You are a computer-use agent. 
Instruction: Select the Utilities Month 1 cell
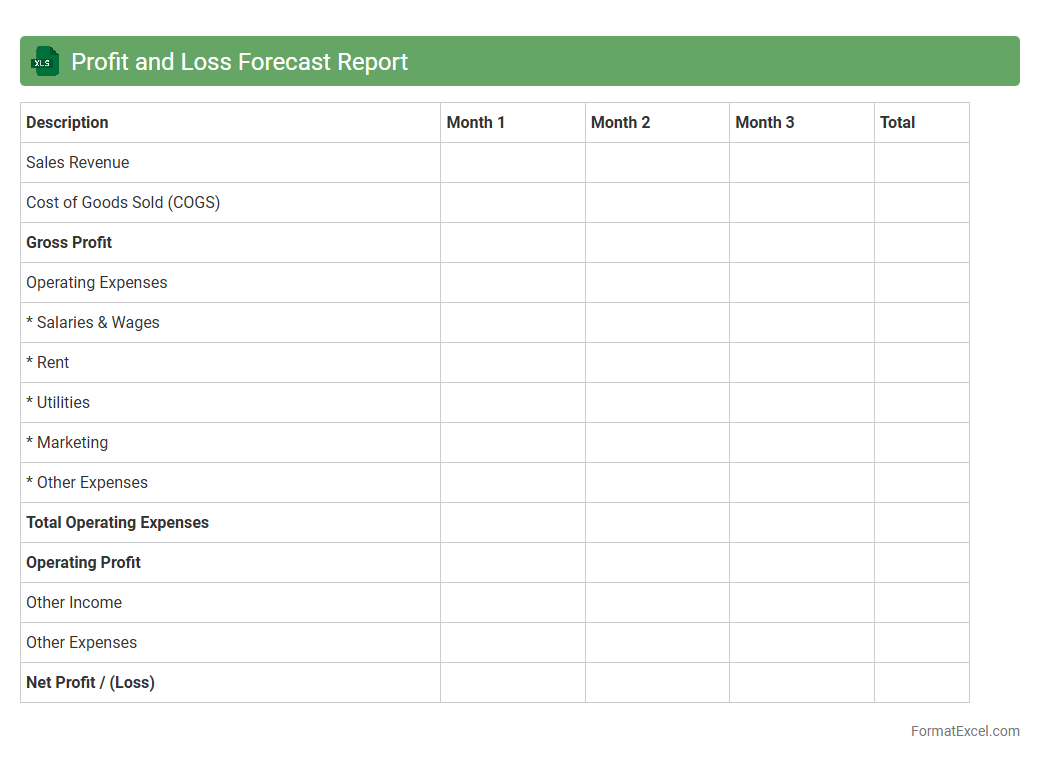pos(512,402)
